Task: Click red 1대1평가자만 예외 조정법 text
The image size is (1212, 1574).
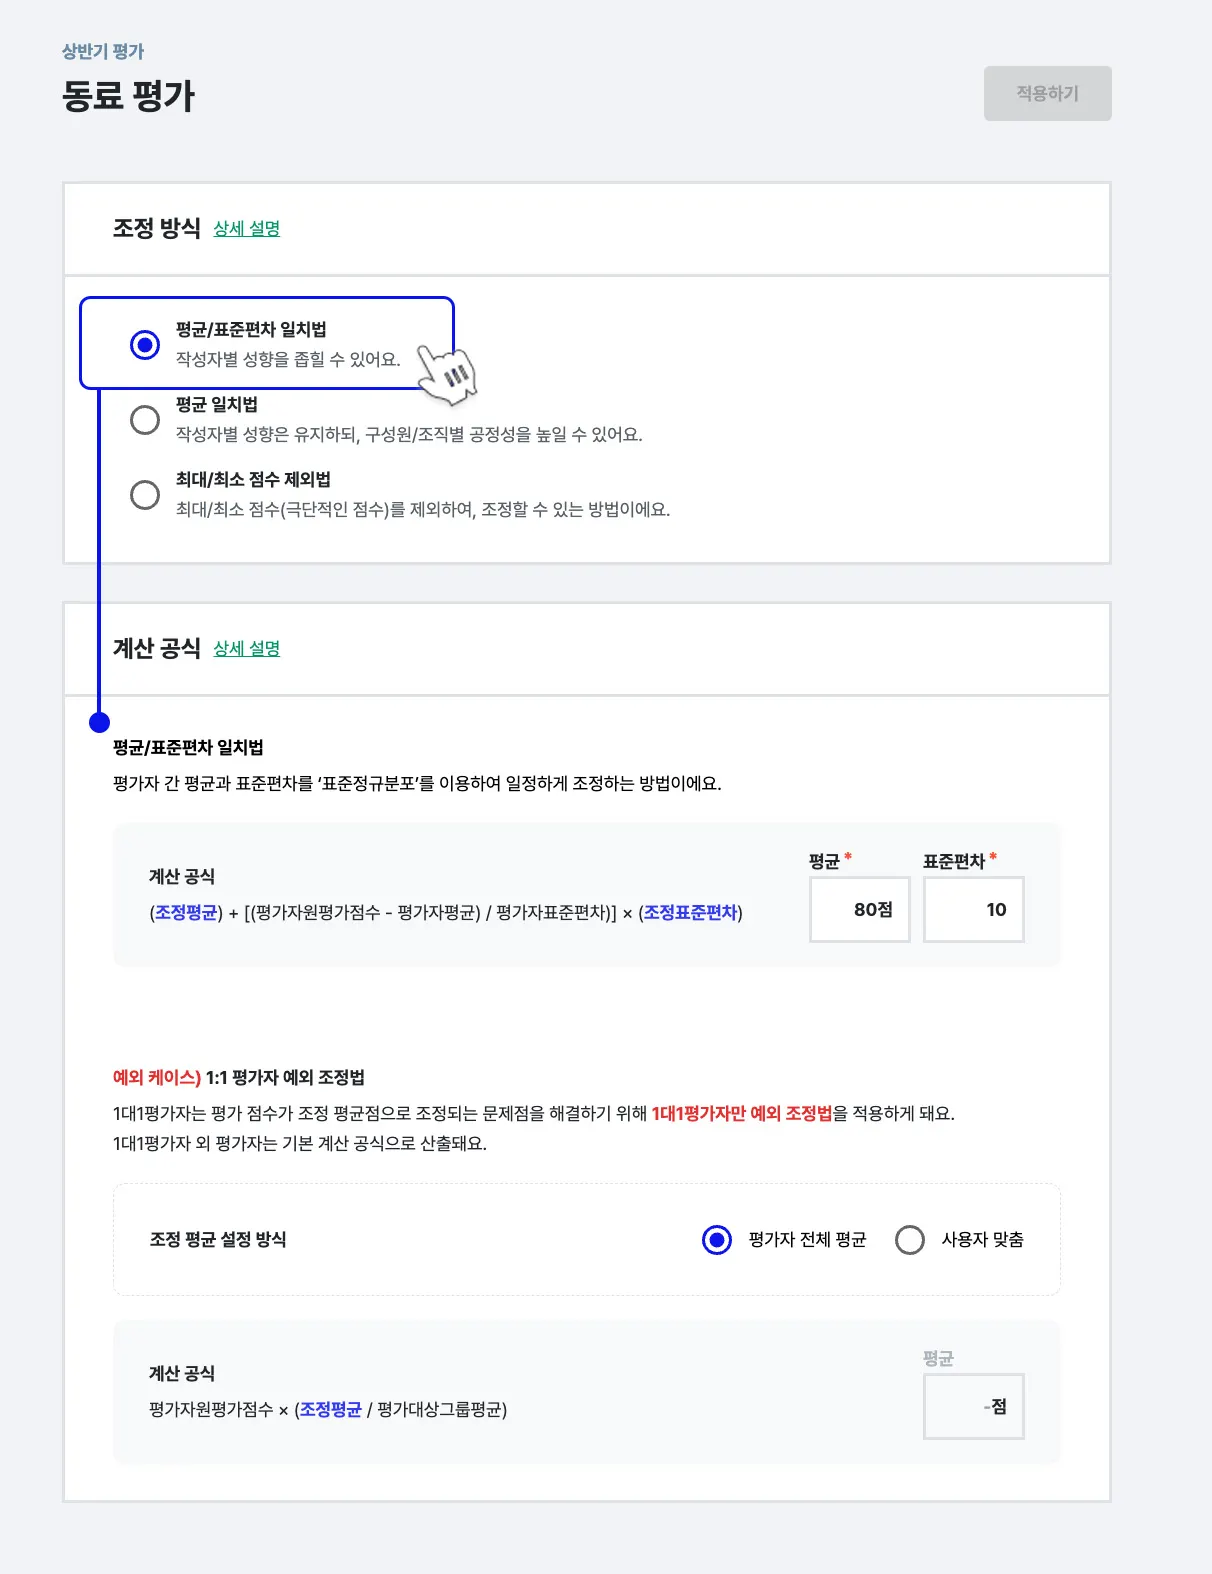Action: (x=742, y=1113)
